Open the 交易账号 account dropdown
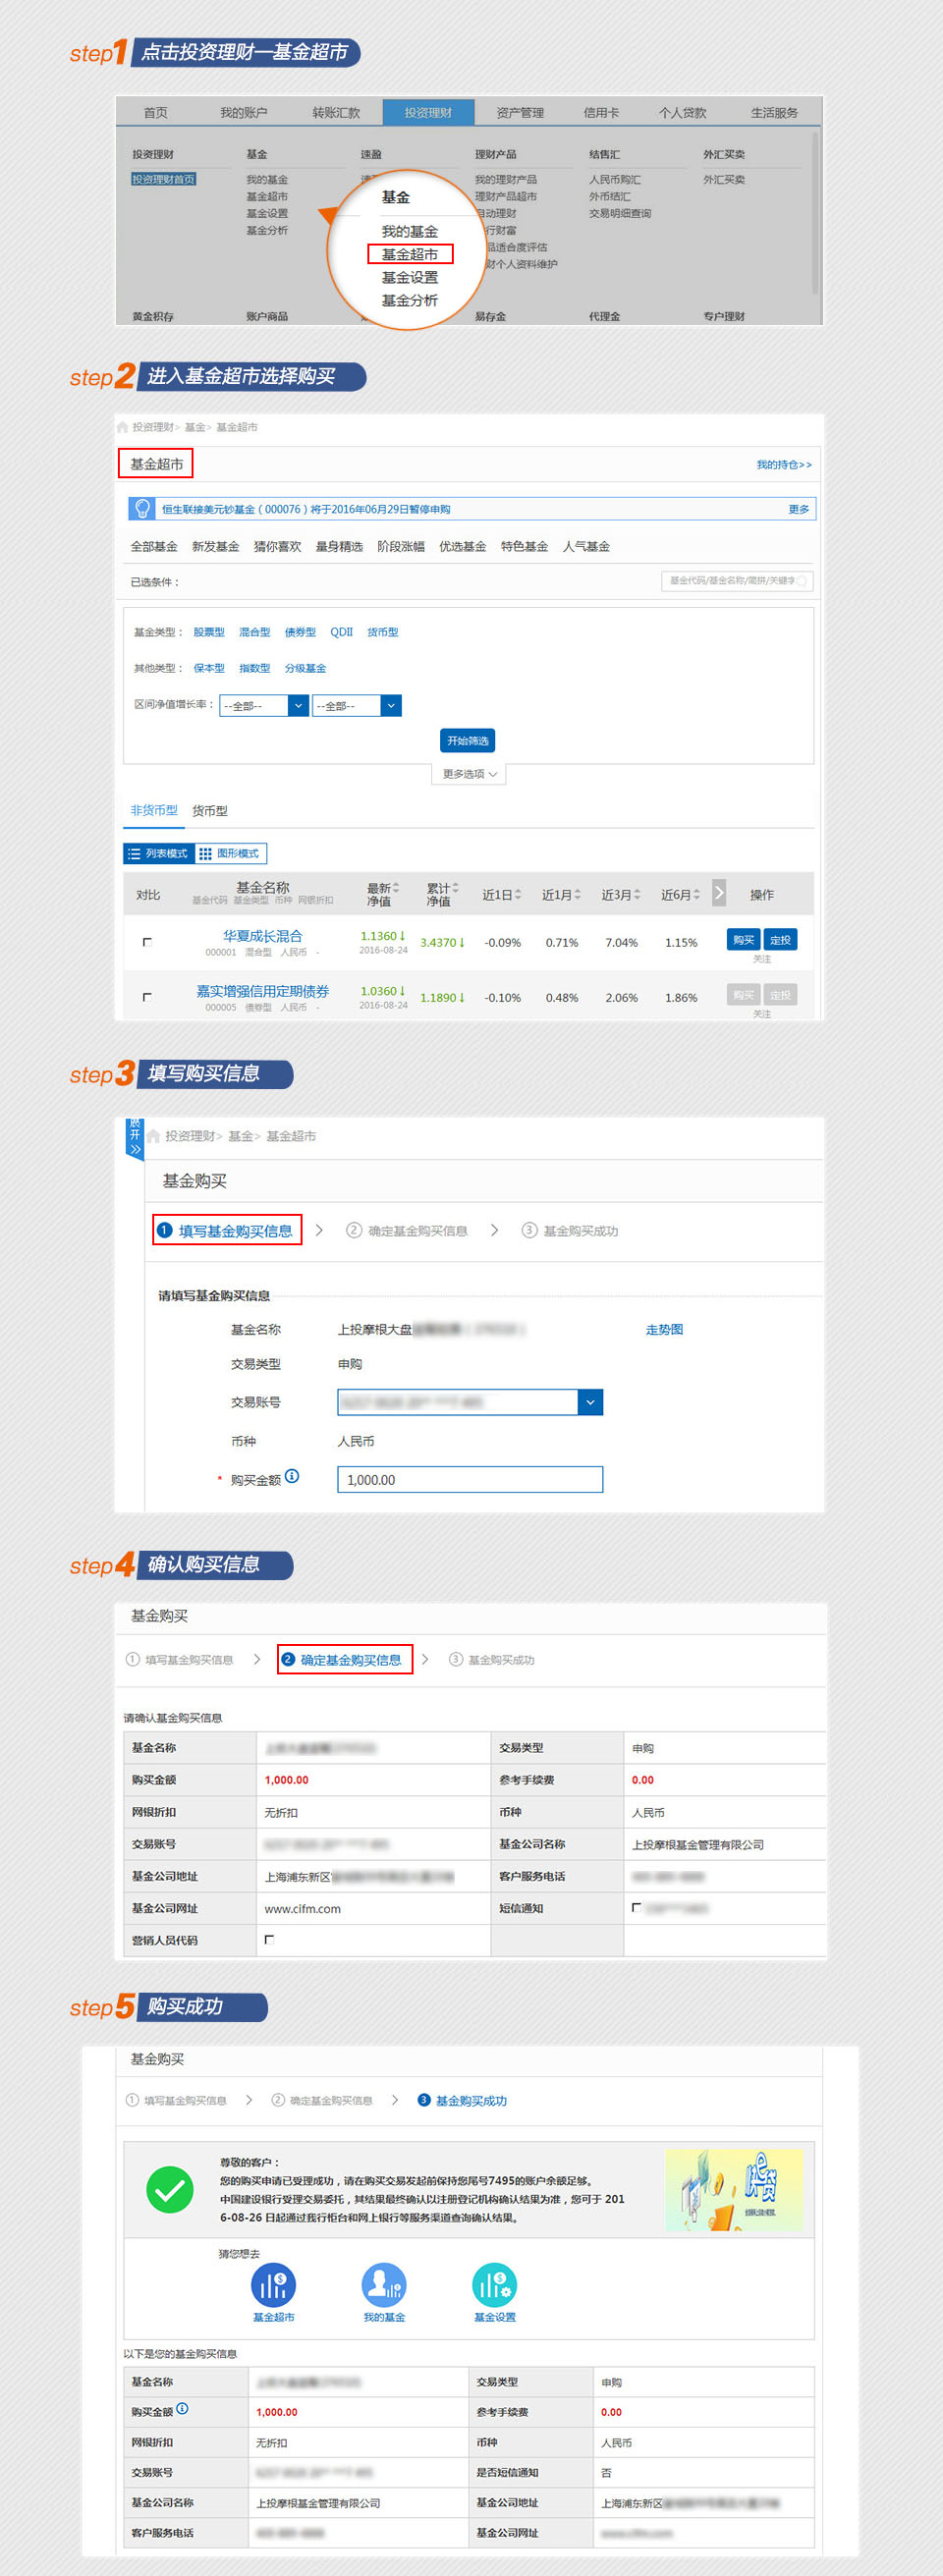Viewport: 943px width, 2576px height. point(590,1402)
